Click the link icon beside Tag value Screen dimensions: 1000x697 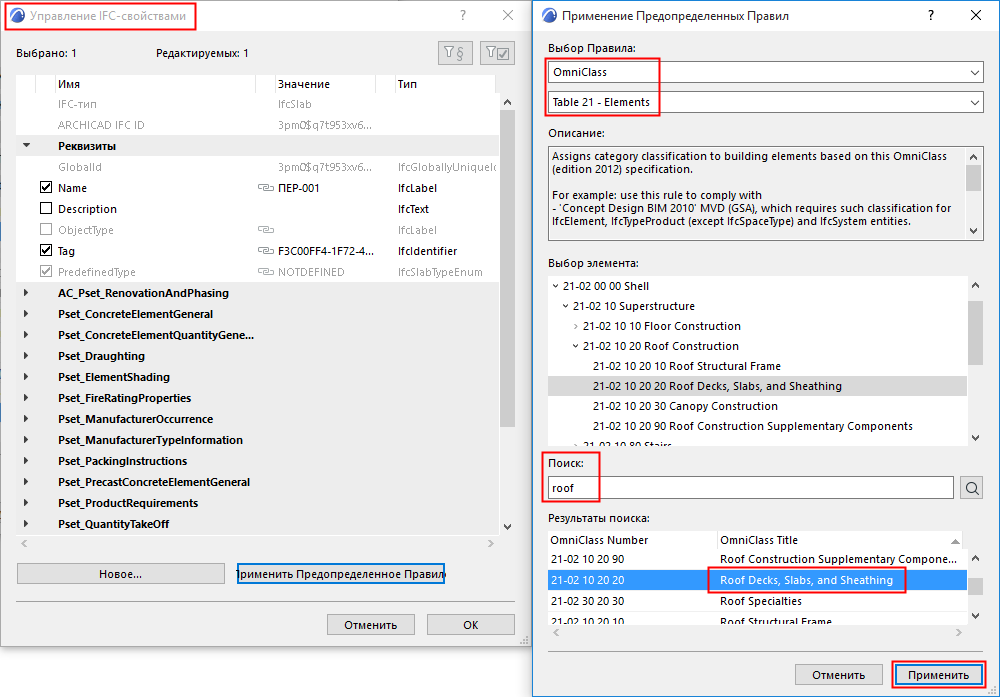coord(265,251)
